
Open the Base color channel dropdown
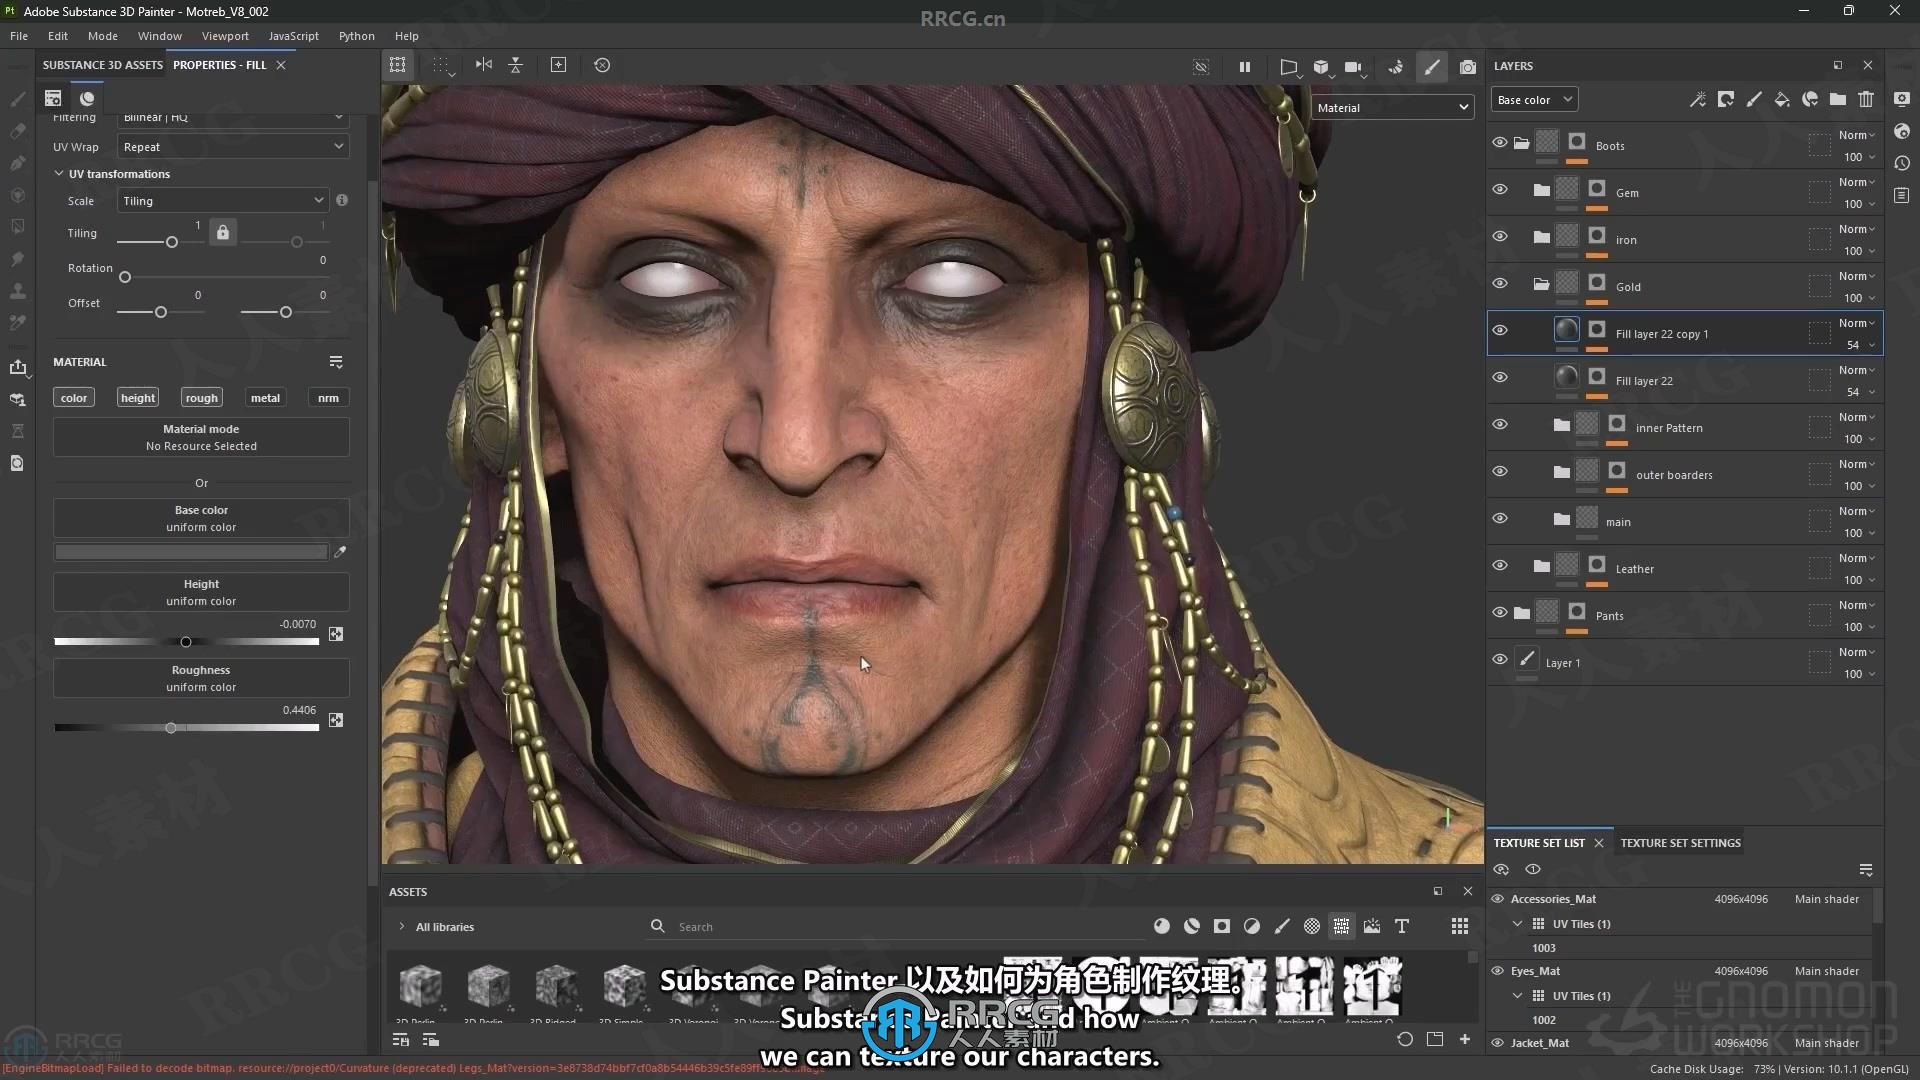[x=1535, y=100]
